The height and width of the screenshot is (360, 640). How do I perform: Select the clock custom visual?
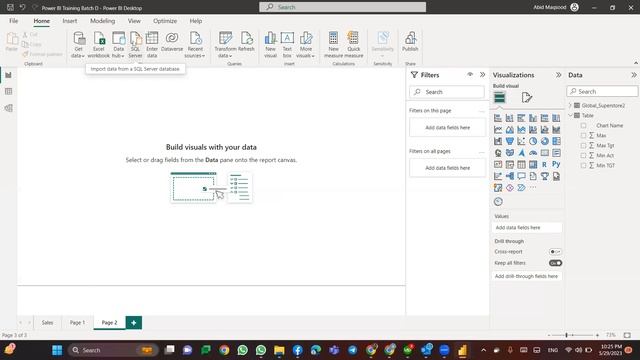tap(498, 202)
